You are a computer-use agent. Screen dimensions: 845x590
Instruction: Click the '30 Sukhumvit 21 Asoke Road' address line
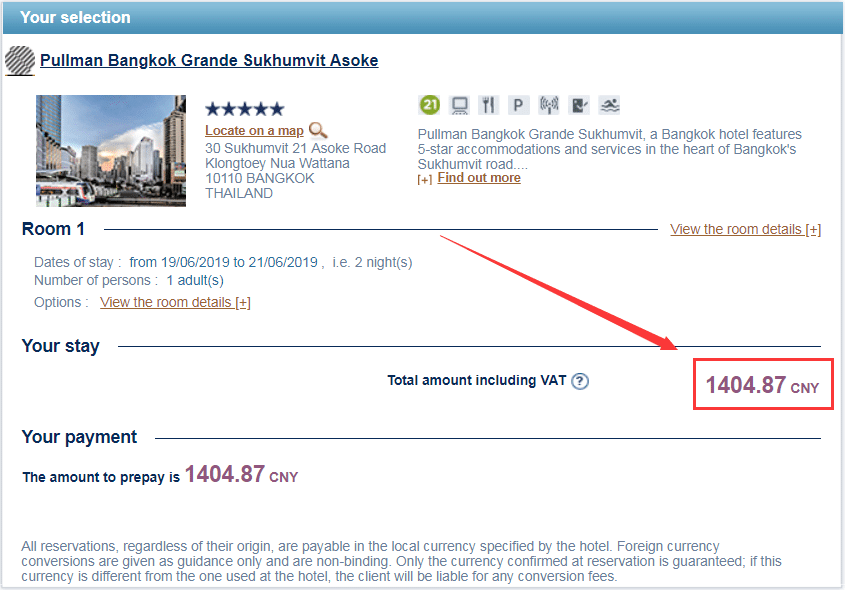[x=295, y=148]
